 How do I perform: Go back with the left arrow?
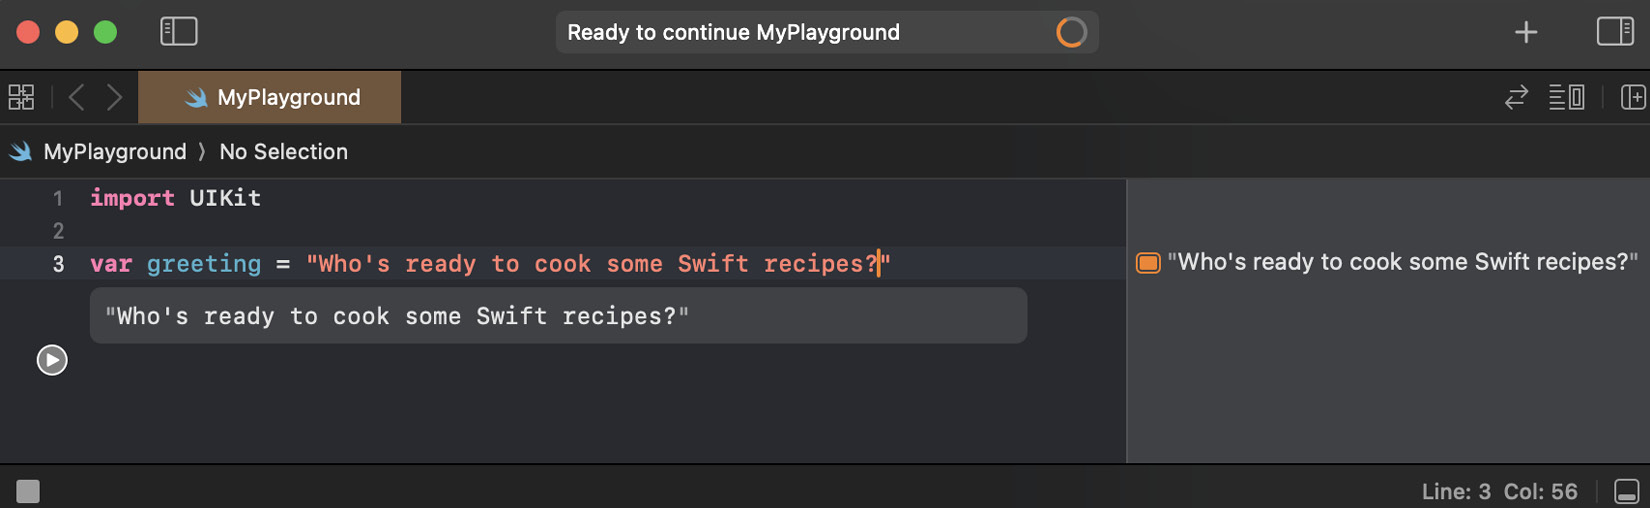click(x=76, y=97)
